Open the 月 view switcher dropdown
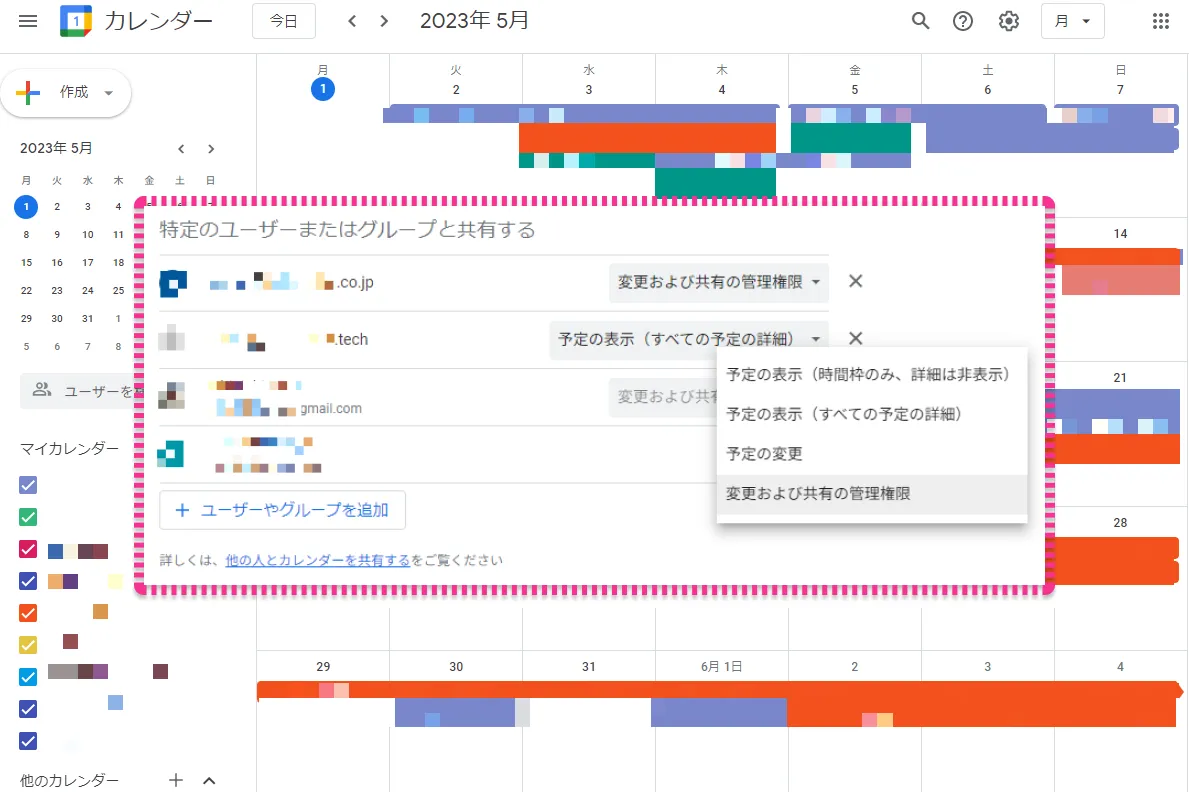 pyautogui.click(x=1072, y=21)
